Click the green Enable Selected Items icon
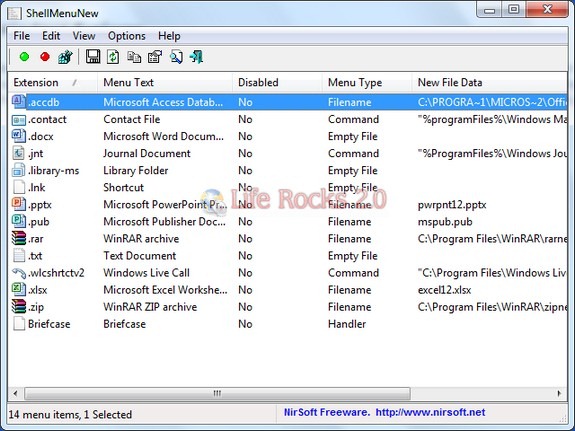The height and width of the screenshot is (431, 575). pyautogui.click(x=25, y=57)
